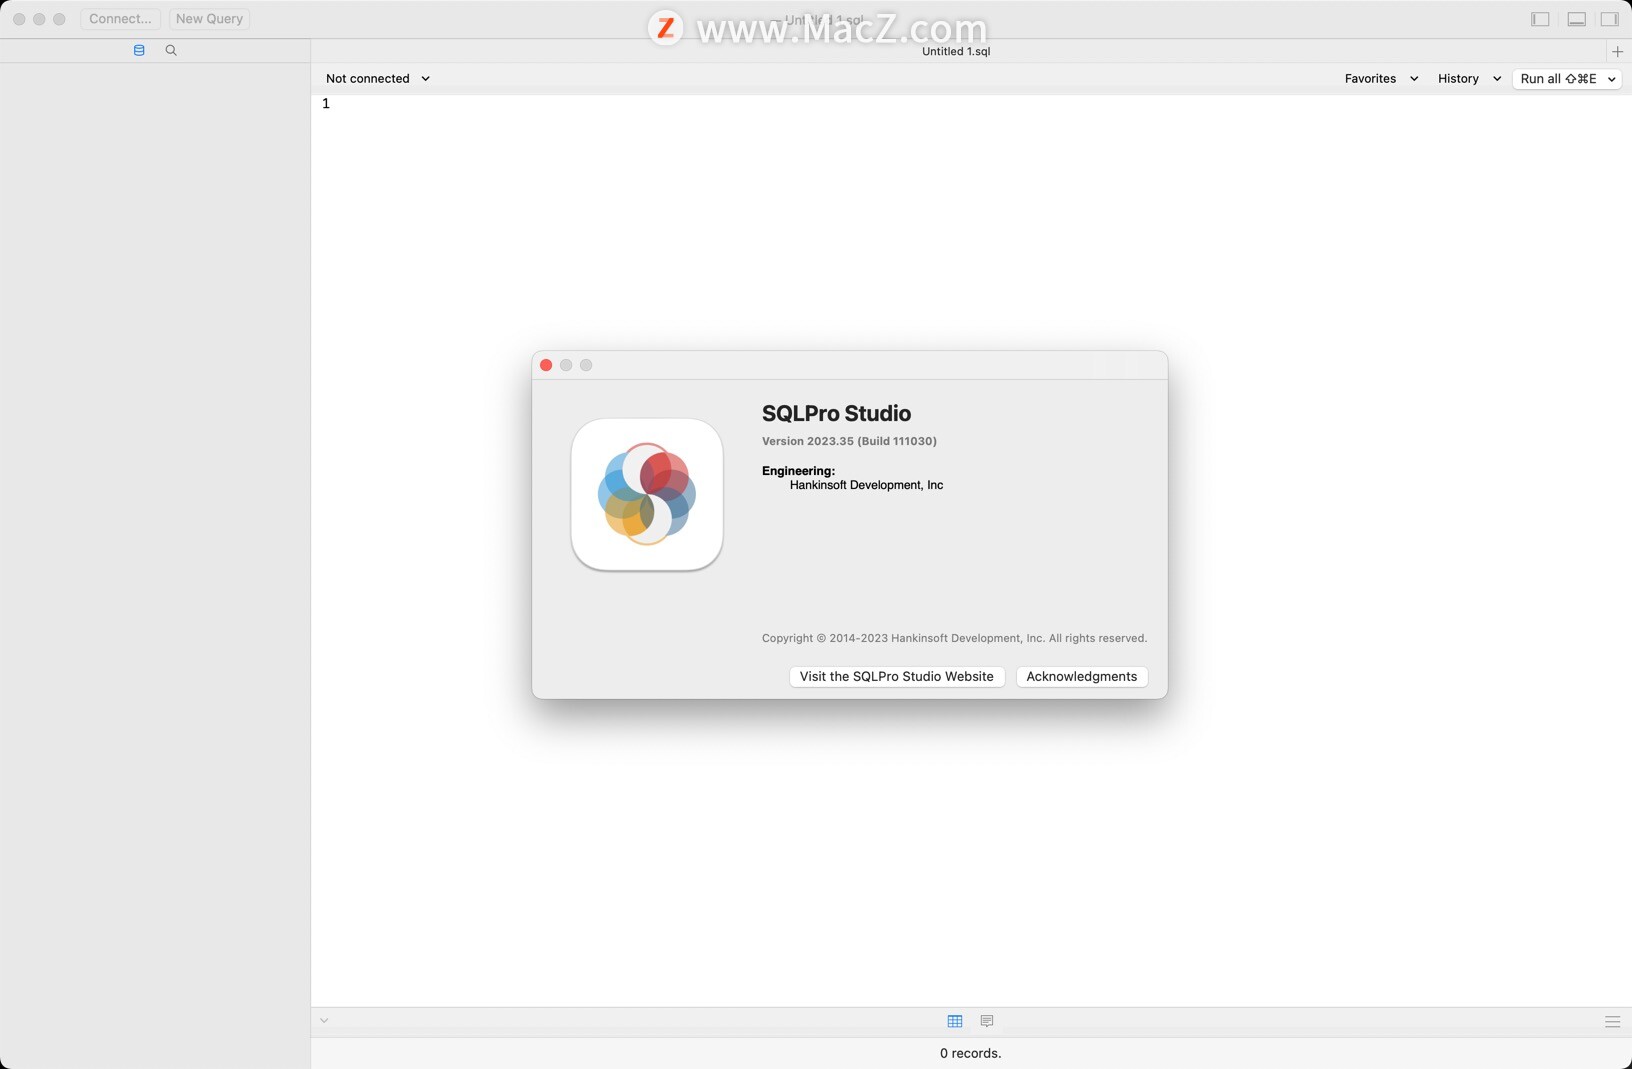The height and width of the screenshot is (1069, 1632).
Task: Toggle the bottom panel layout icon
Action: (1576, 19)
